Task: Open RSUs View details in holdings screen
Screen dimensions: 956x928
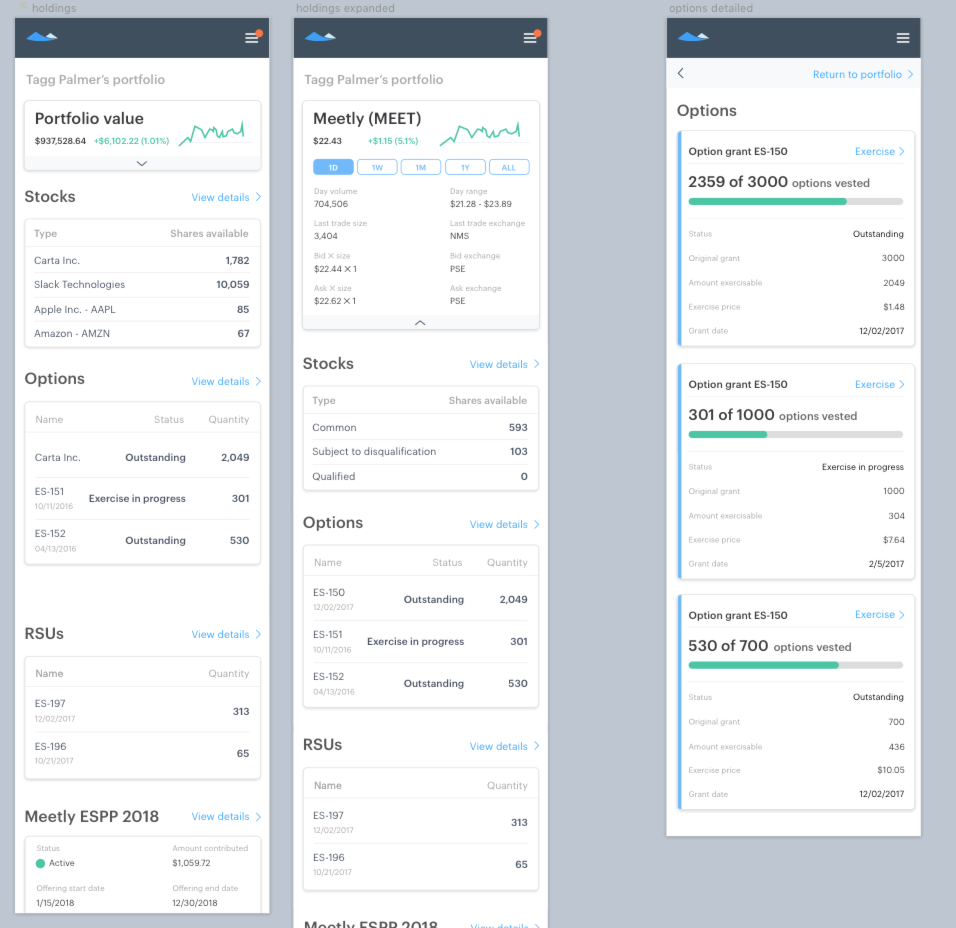Action: pos(226,634)
